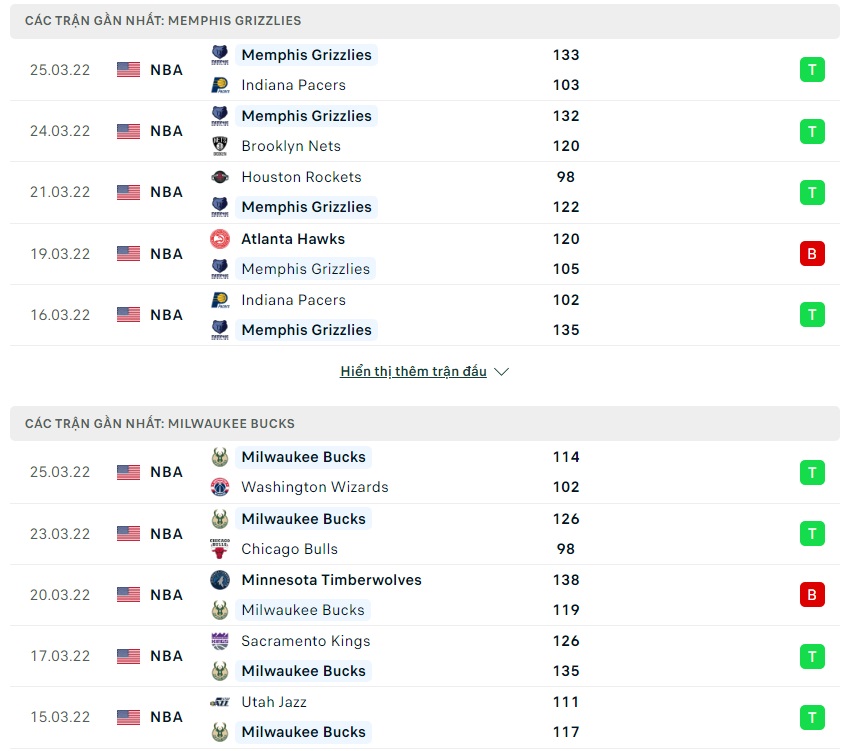Open the Milwaukee Bucks vs Washington Wizards match

coord(400,472)
